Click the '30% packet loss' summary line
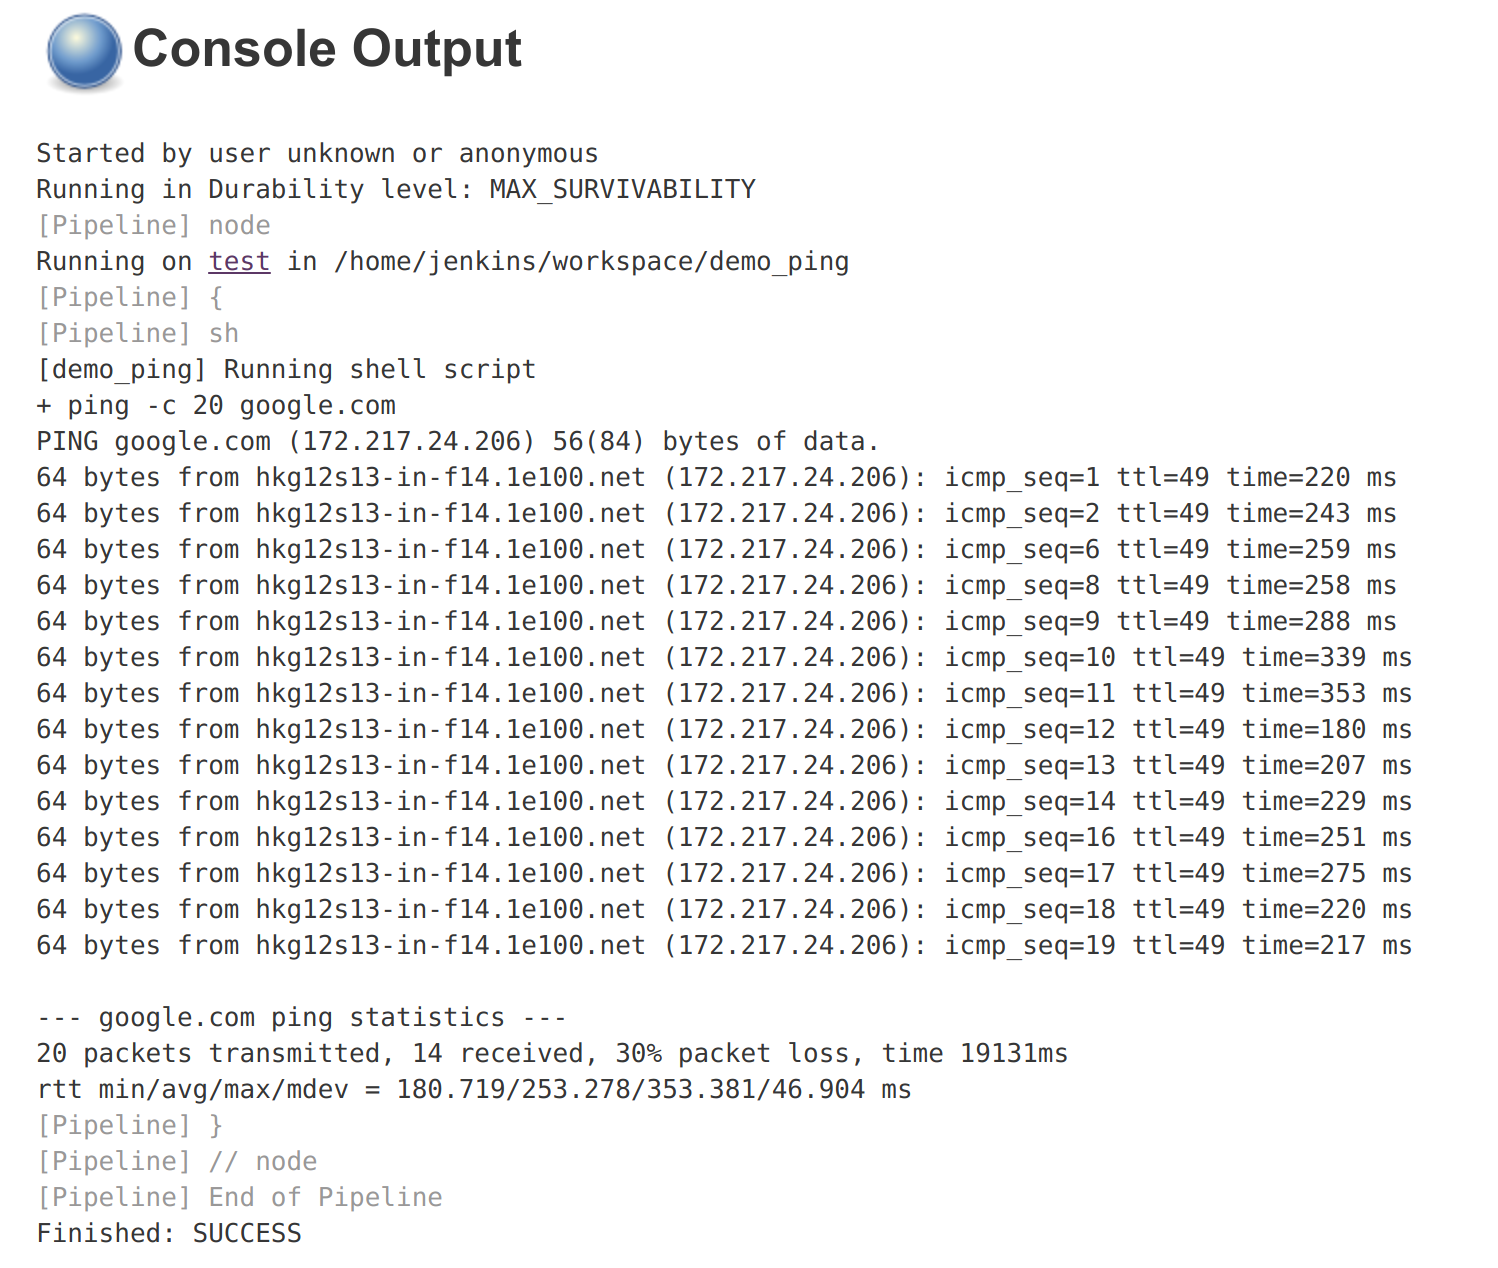Screen dimensions: 1498x1268 click(x=552, y=1054)
